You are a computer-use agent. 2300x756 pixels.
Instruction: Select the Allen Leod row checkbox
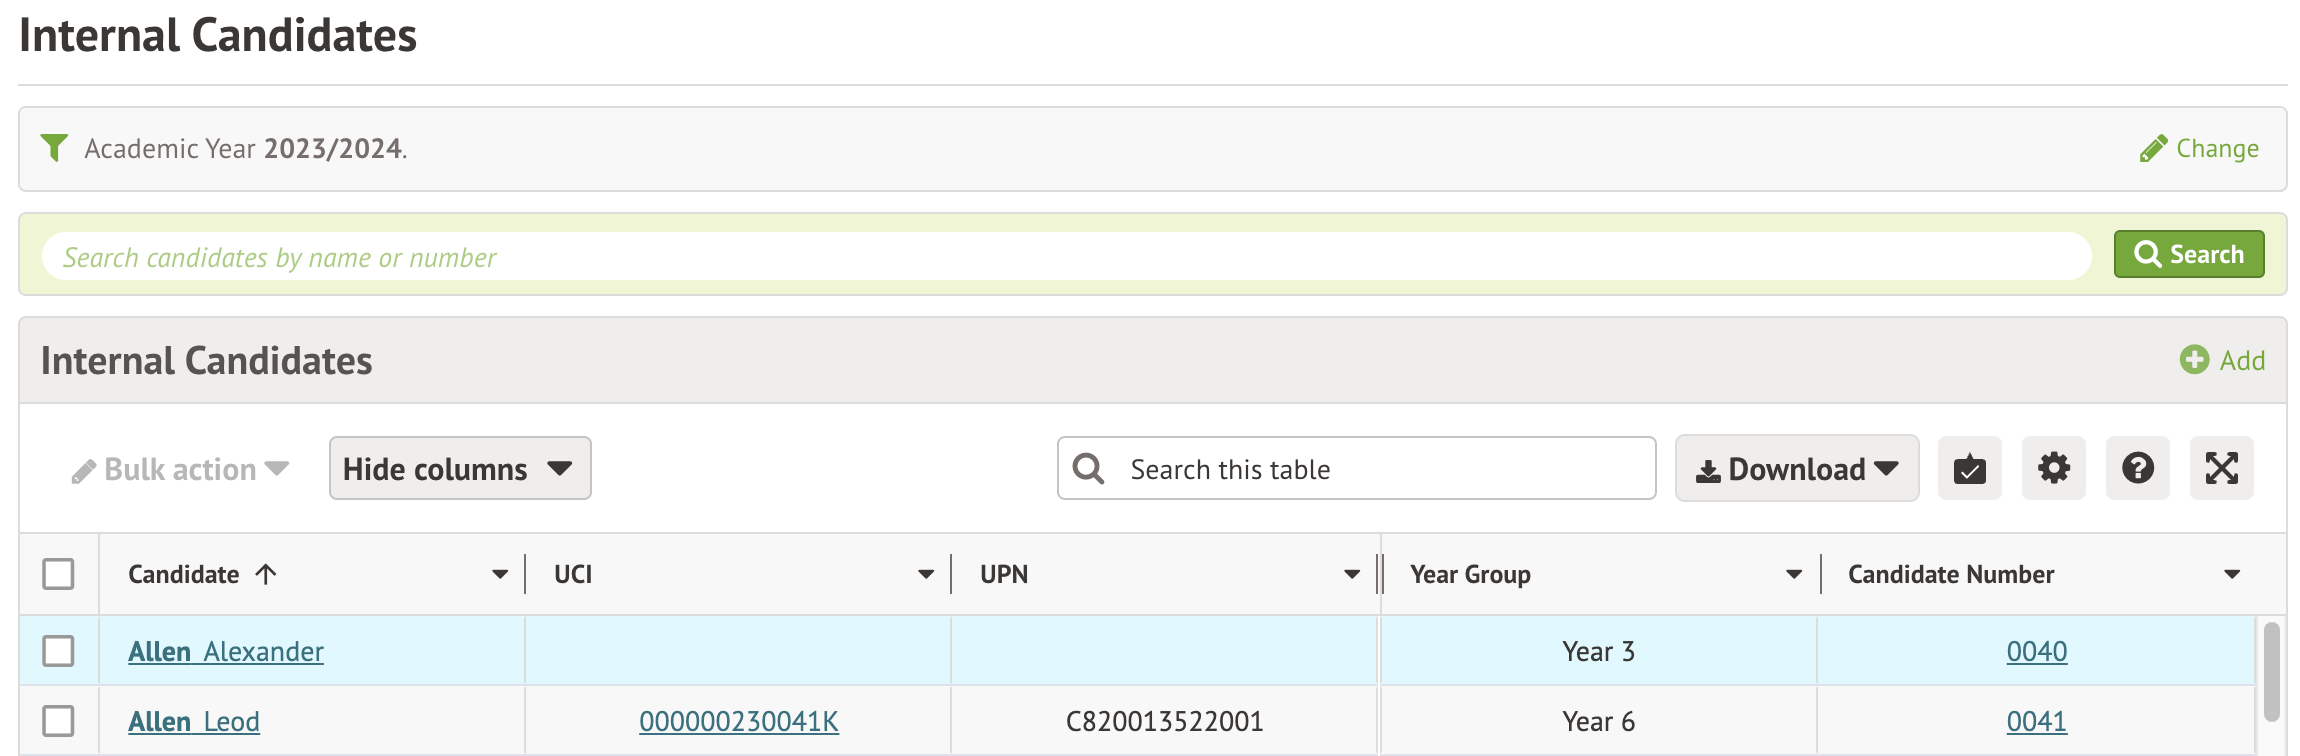(58, 721)
